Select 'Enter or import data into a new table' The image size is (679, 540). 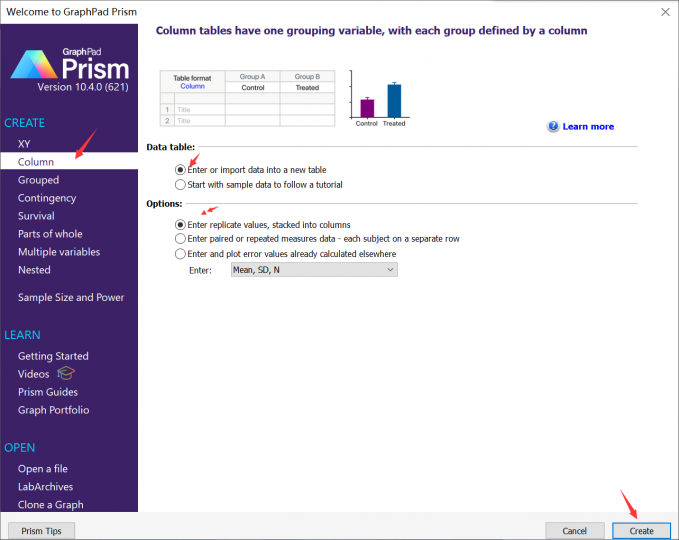[x=180, y=170]
